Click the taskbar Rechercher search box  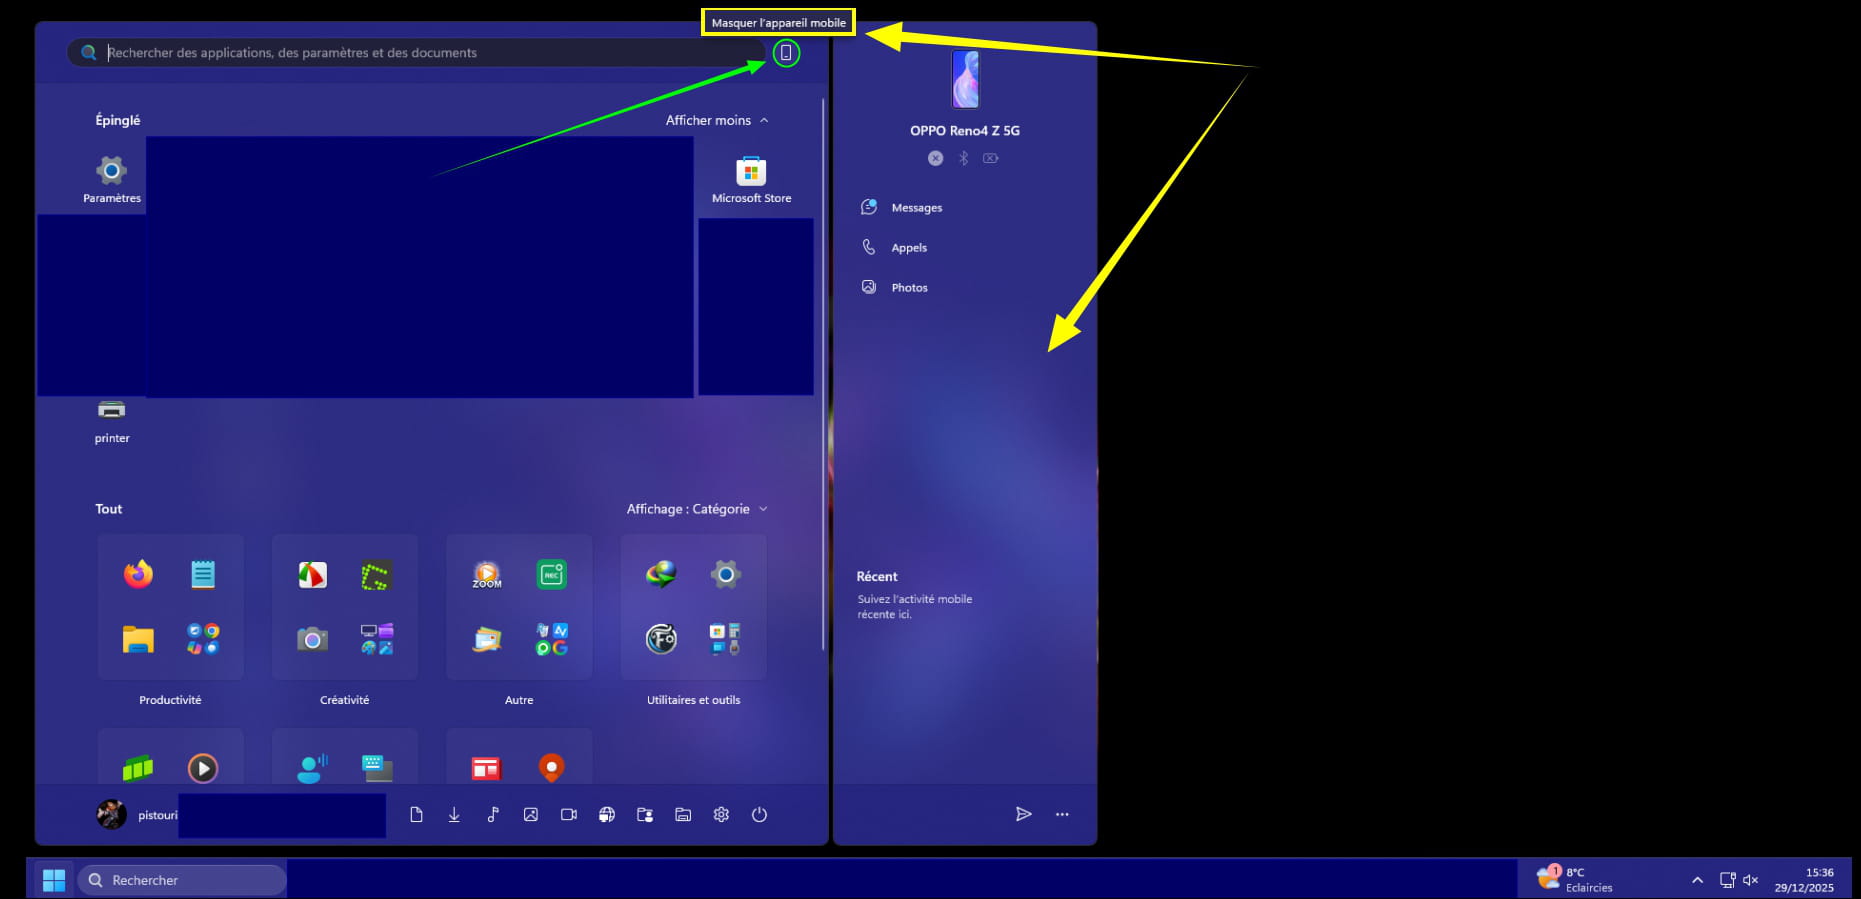pos(182,880)
